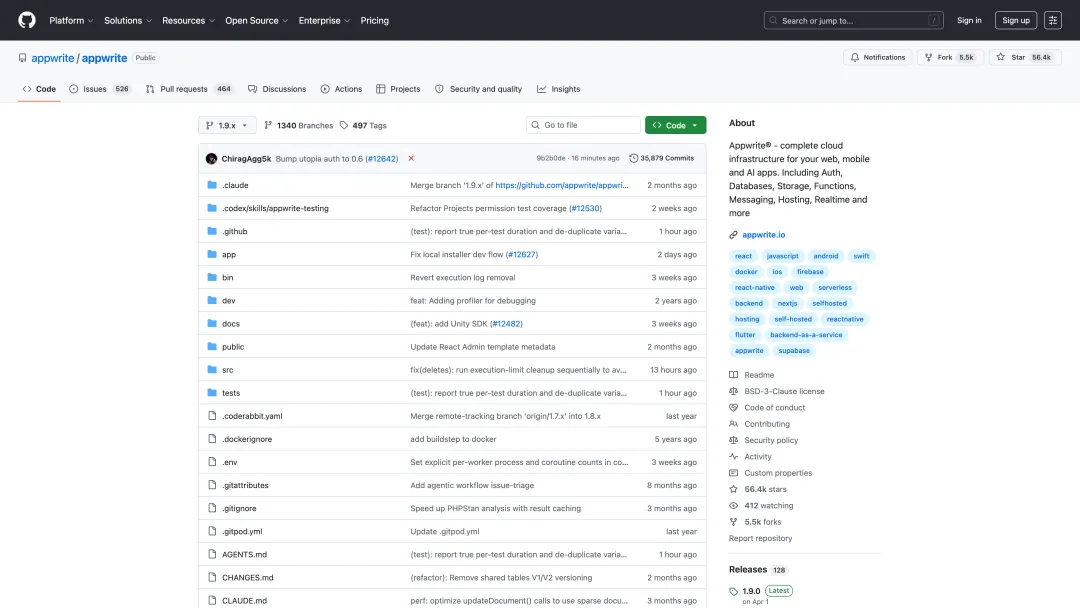The height and width of the screenshot is (608, 1080).
Task: Click the supabase topic tag
Action: point(794,350)
